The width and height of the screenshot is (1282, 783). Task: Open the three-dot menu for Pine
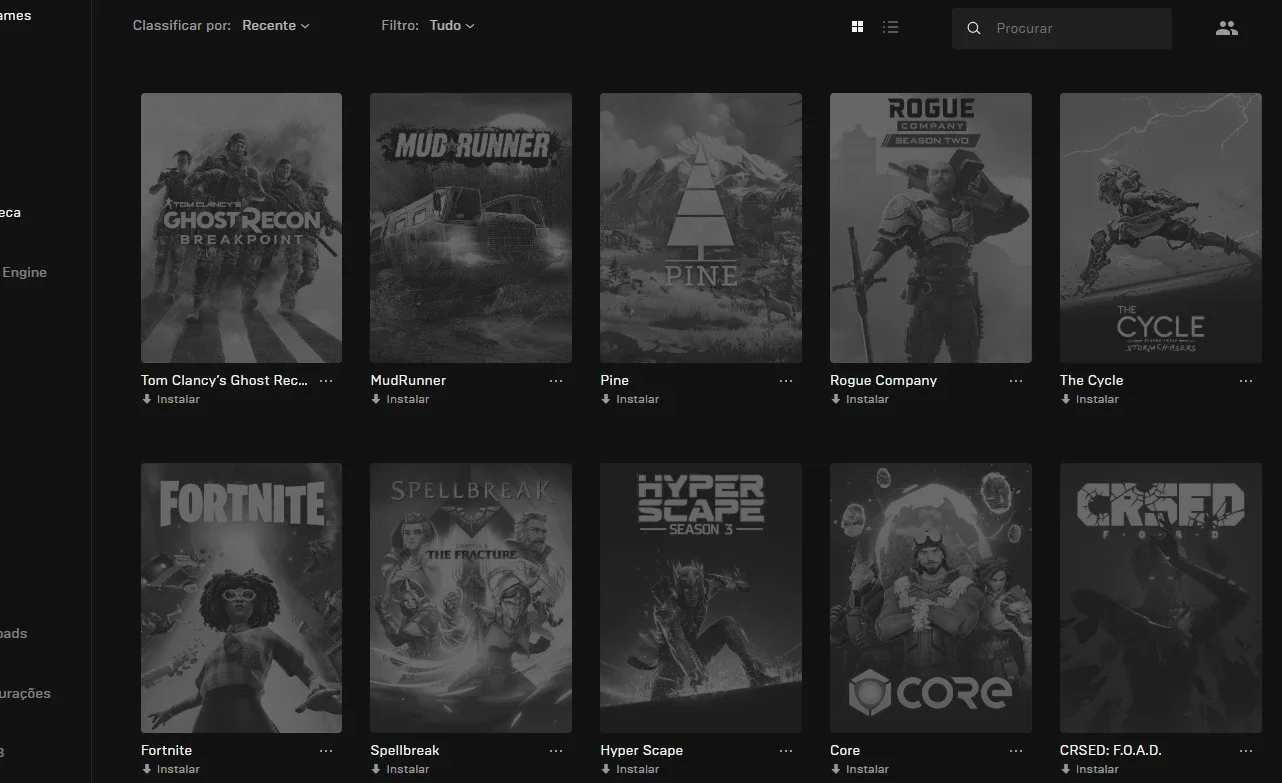(x=786, y=381)
